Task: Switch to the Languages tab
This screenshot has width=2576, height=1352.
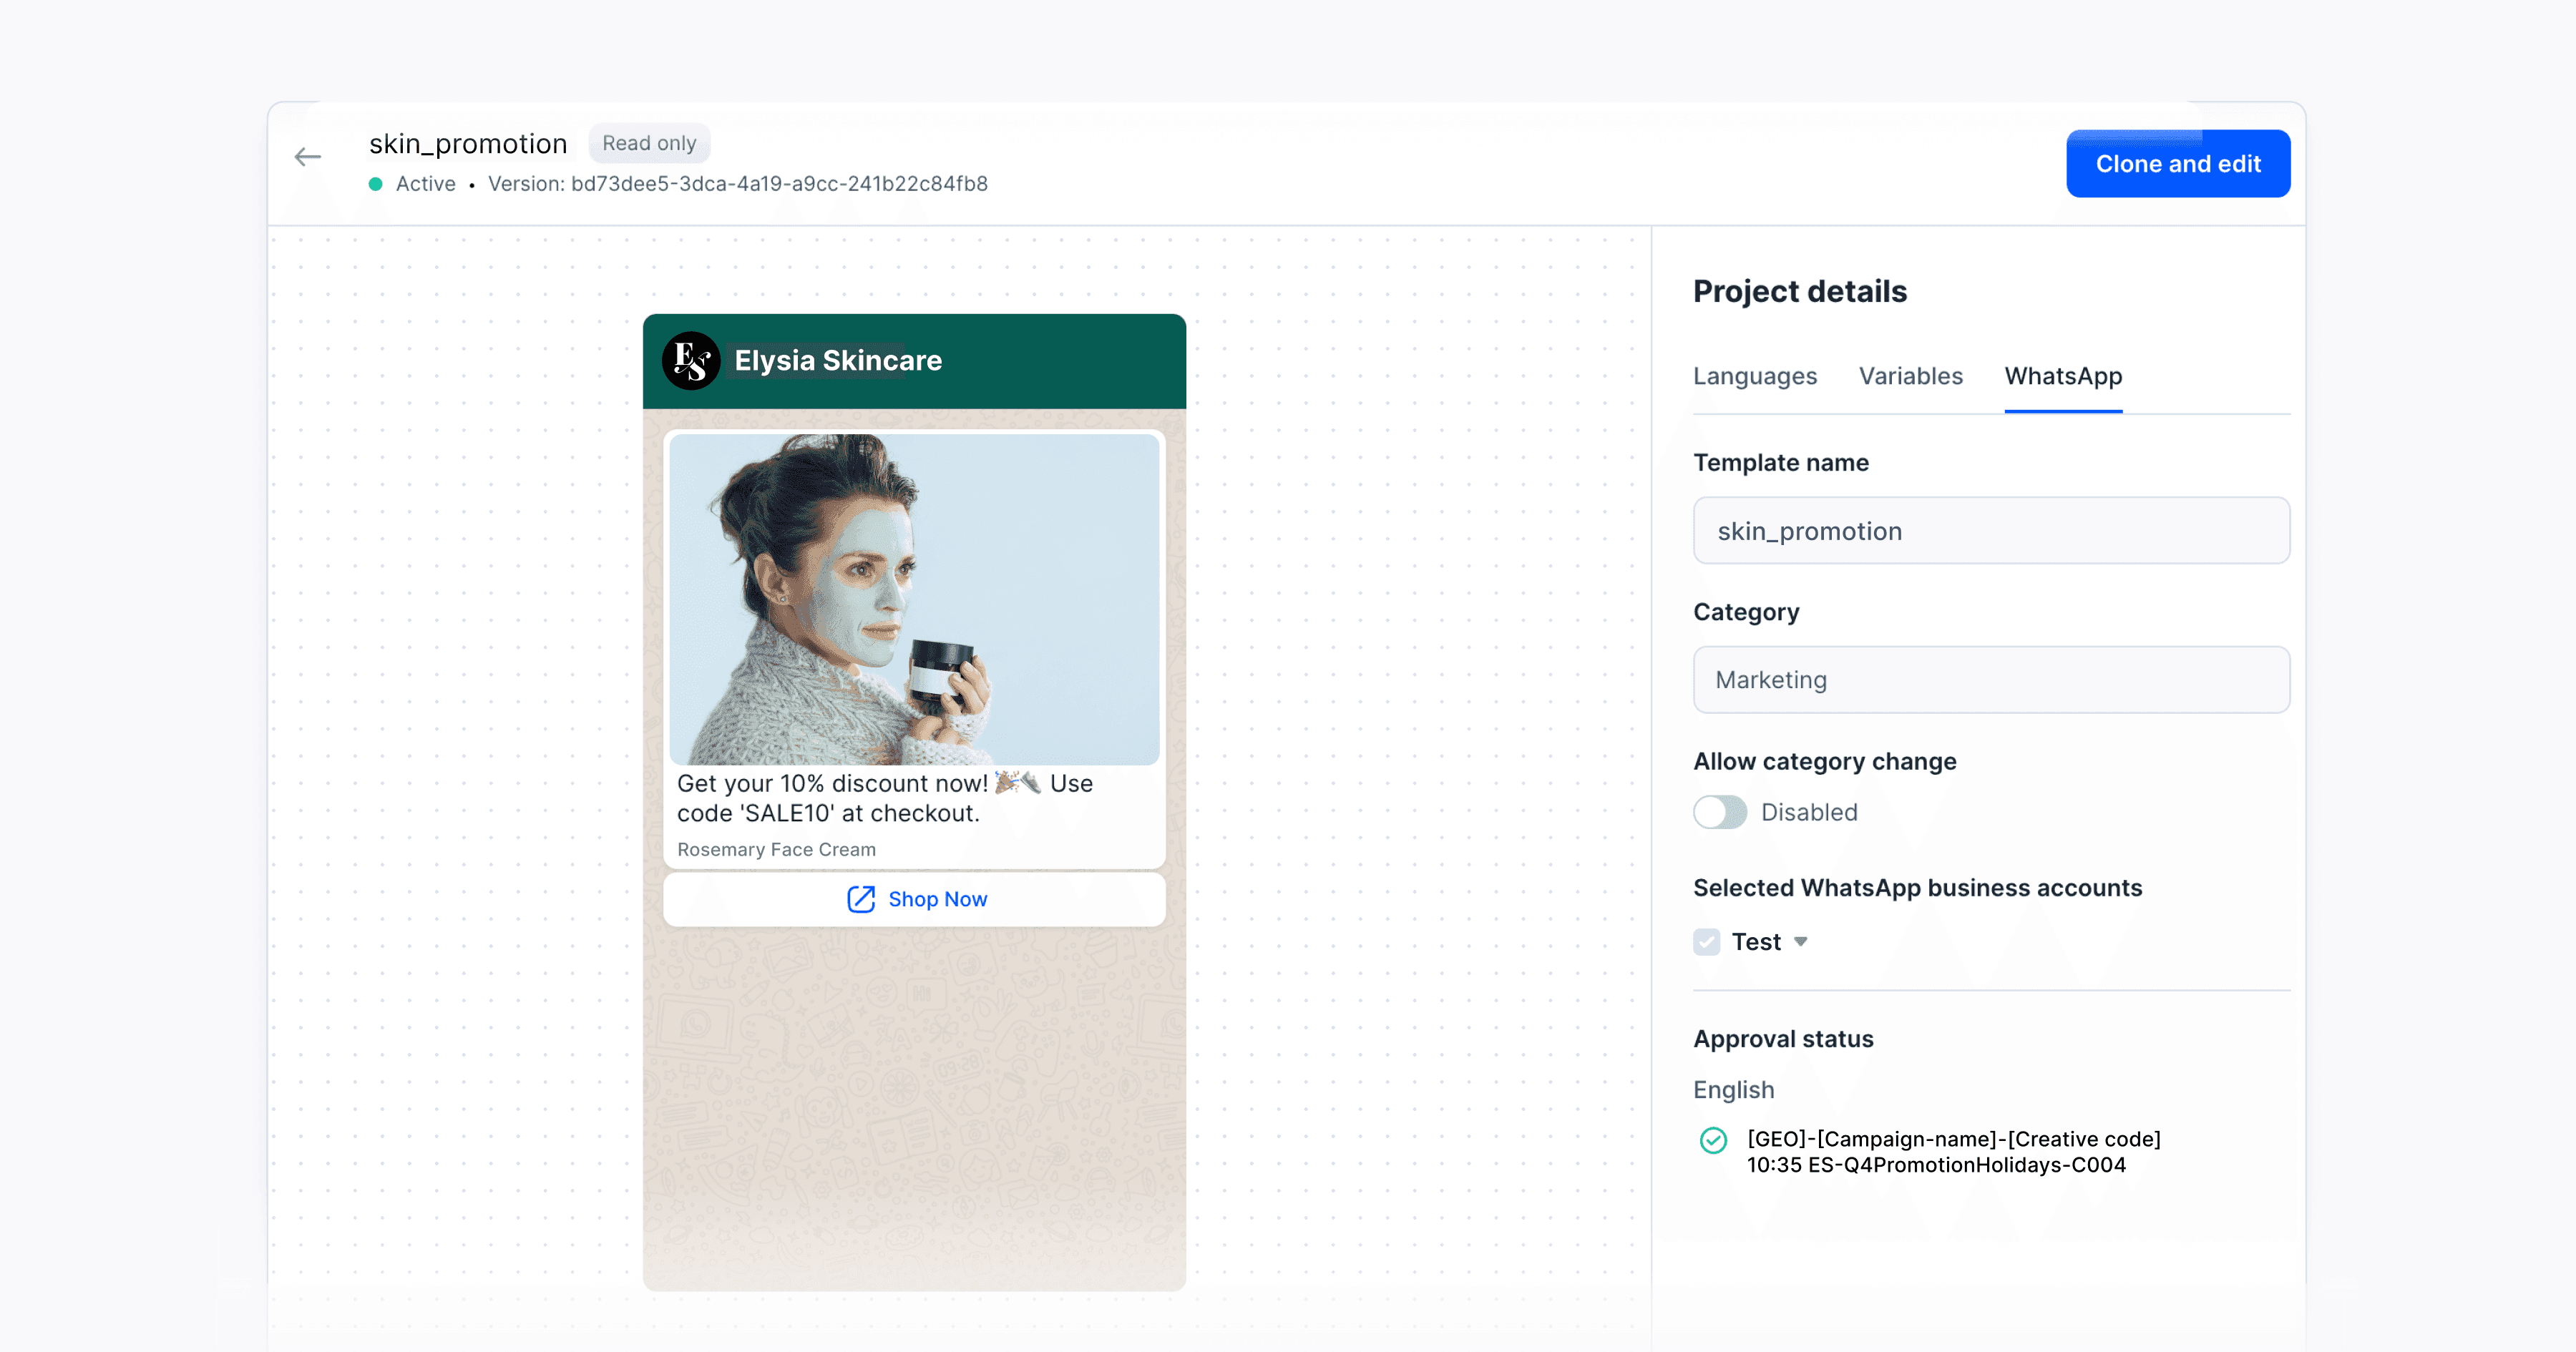Action: coord(1755,376)
